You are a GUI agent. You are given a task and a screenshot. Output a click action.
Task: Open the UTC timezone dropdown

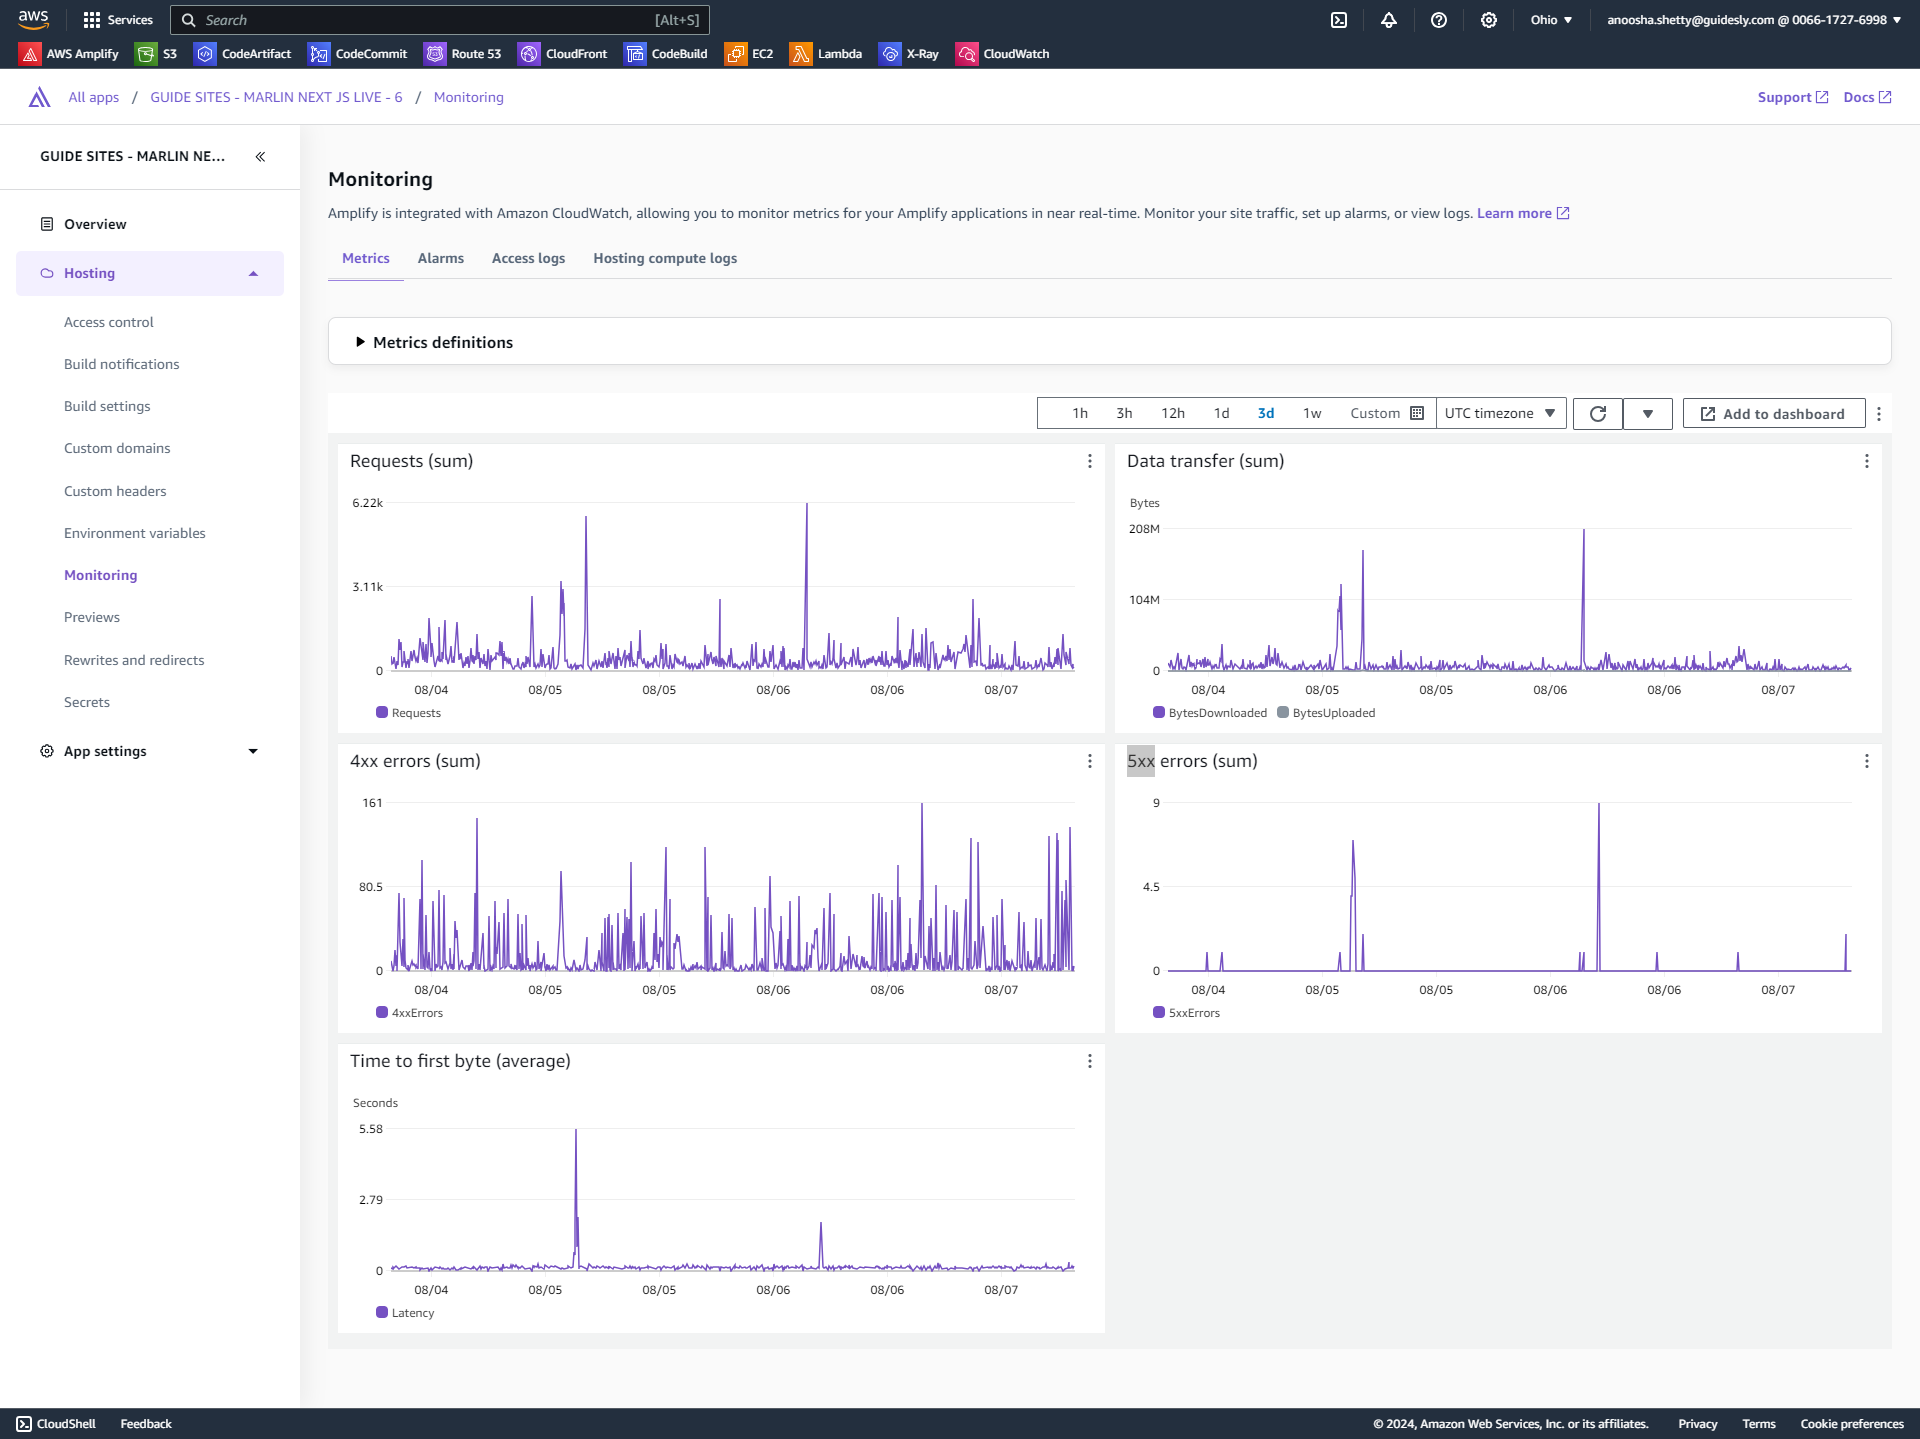point(1500,414)
